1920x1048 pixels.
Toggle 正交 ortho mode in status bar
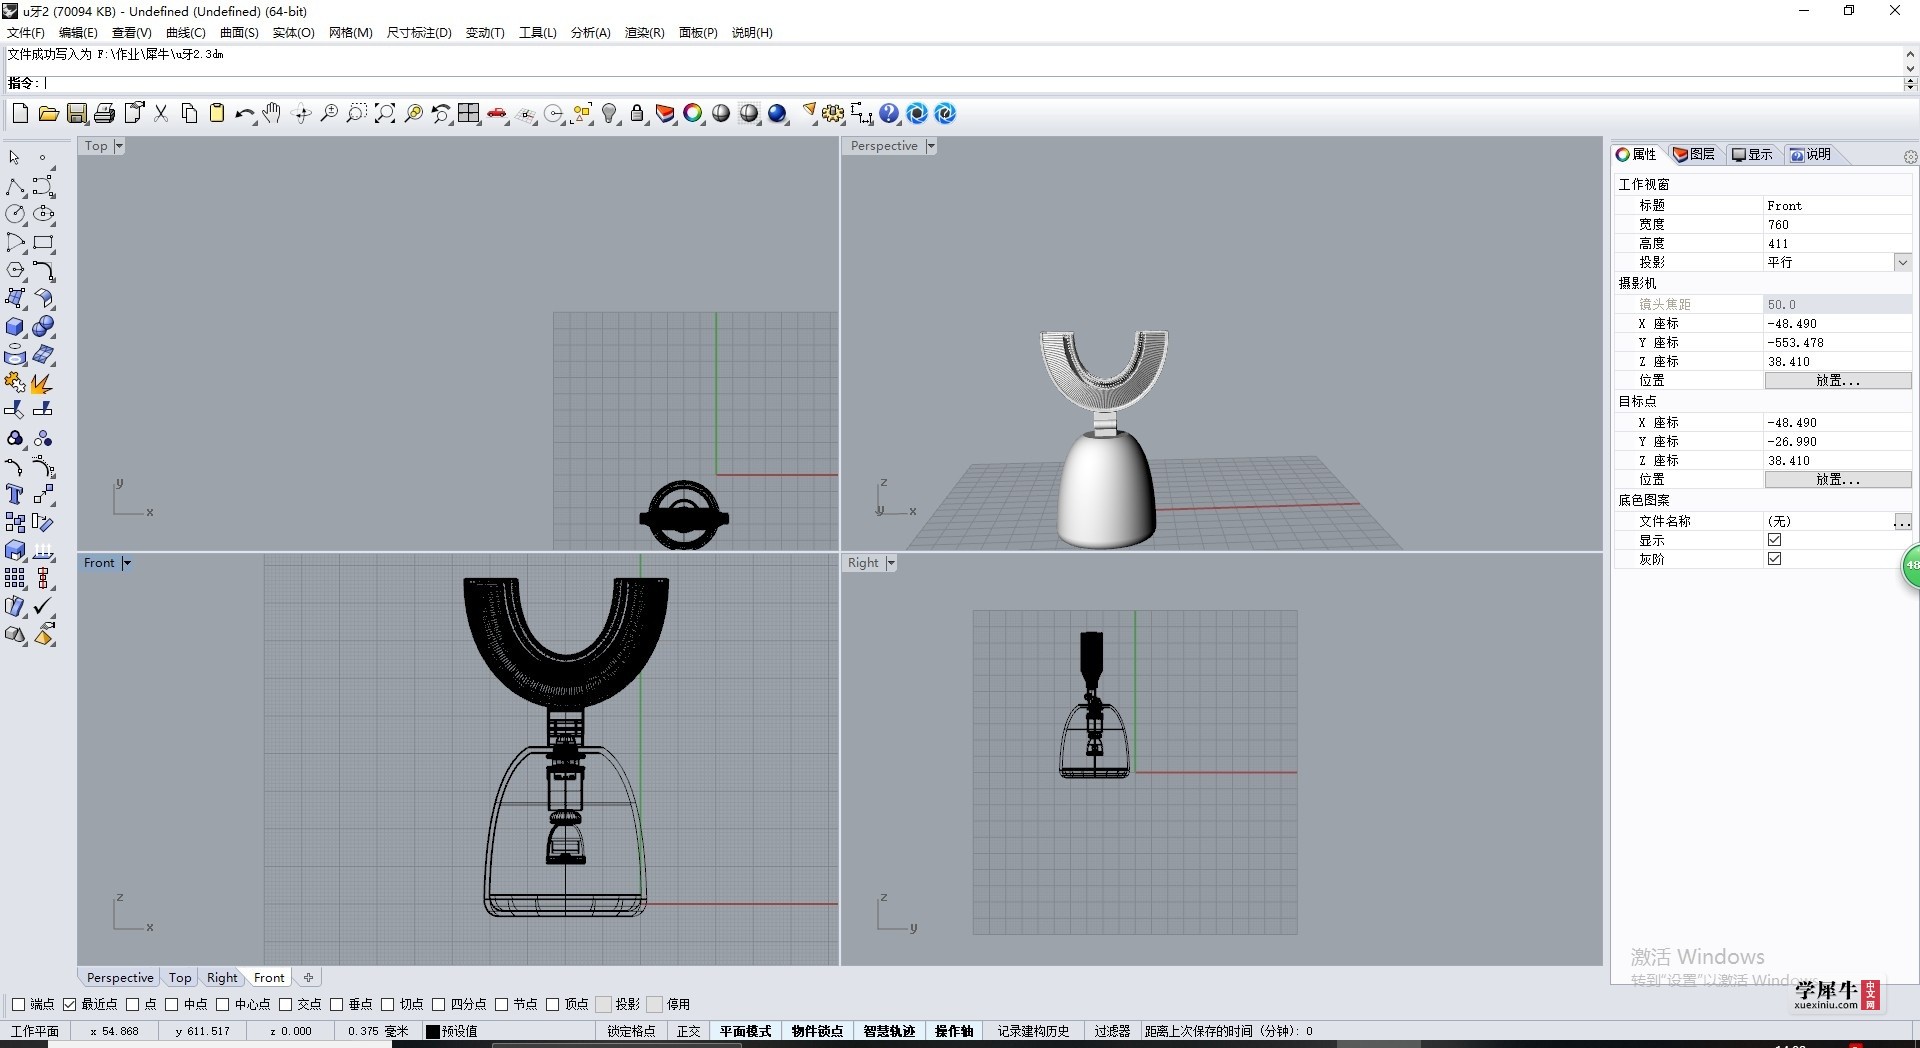click(x=689, y=1031)
